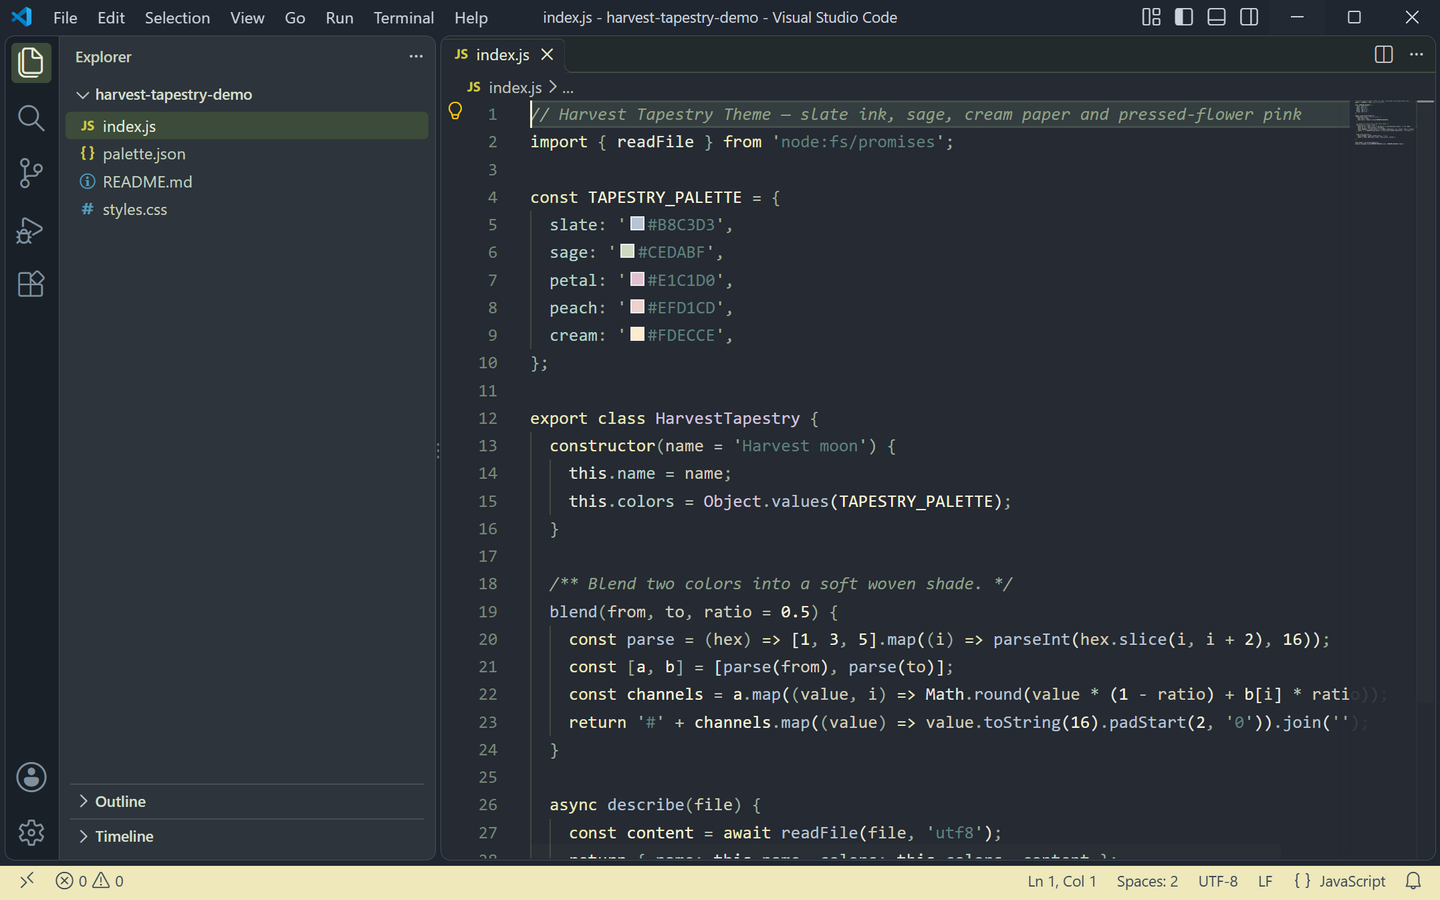Open Run and Debug view icon
This screenshot has width=1440, height=900.
coord(31,229)
